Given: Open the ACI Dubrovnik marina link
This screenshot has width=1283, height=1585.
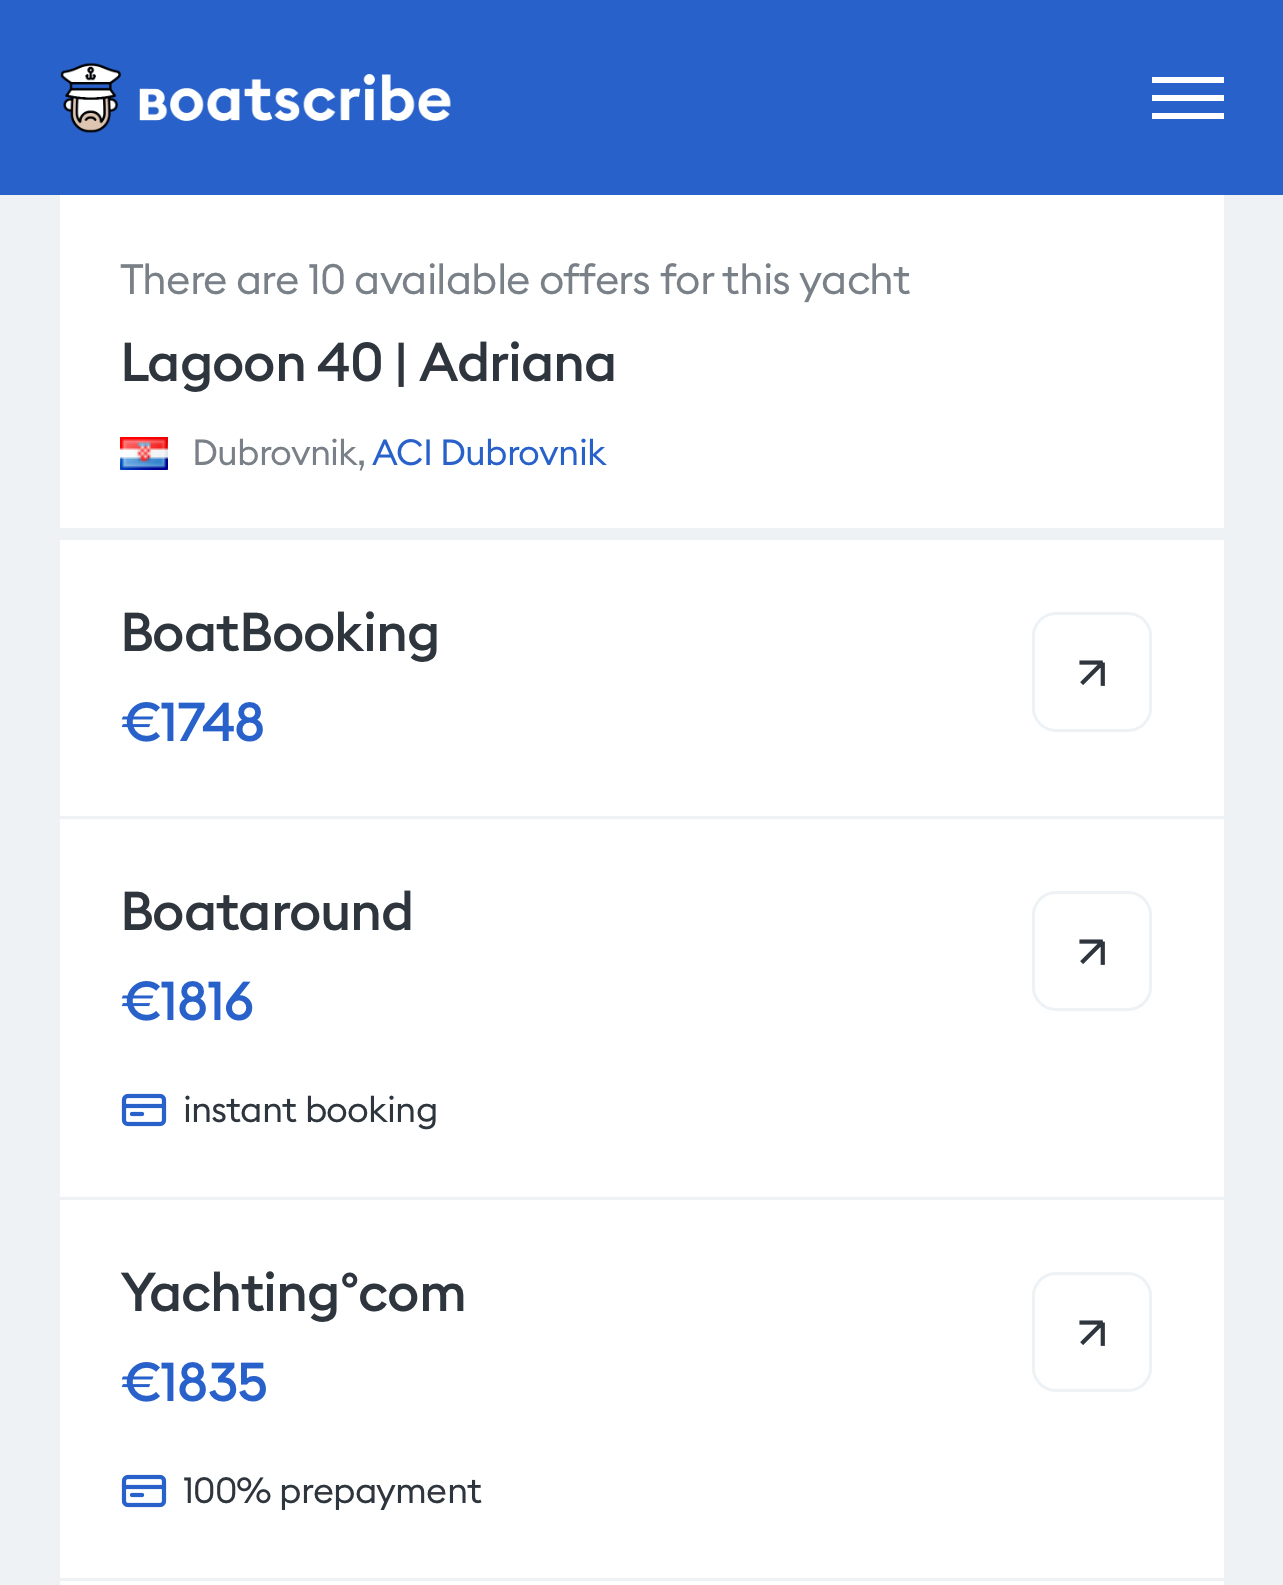Looking at the screenshot, I should coord(489,453).
